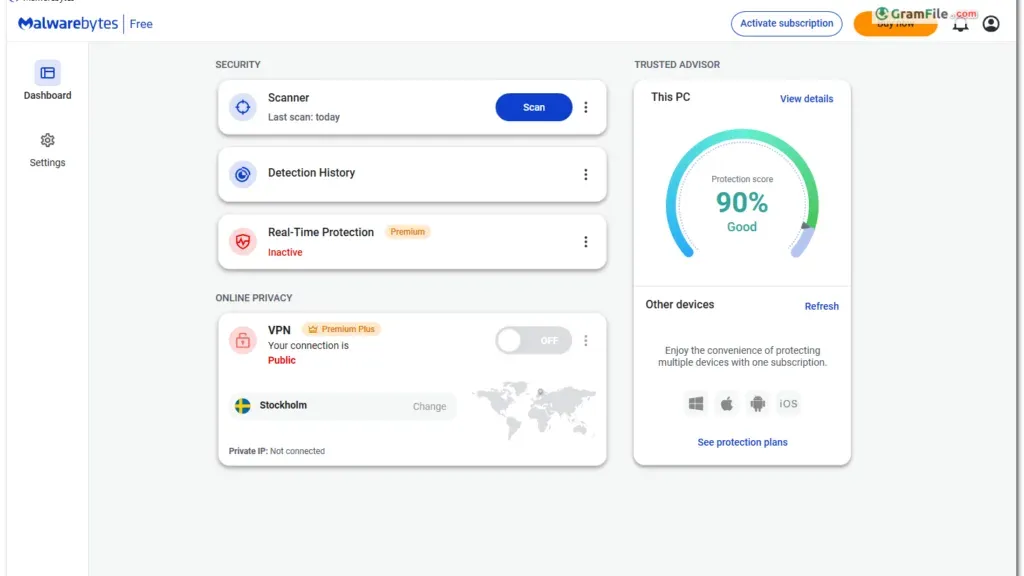Change the Stockholm VPN location
This screenshot has height=576, width=1024.
point(429,406)
